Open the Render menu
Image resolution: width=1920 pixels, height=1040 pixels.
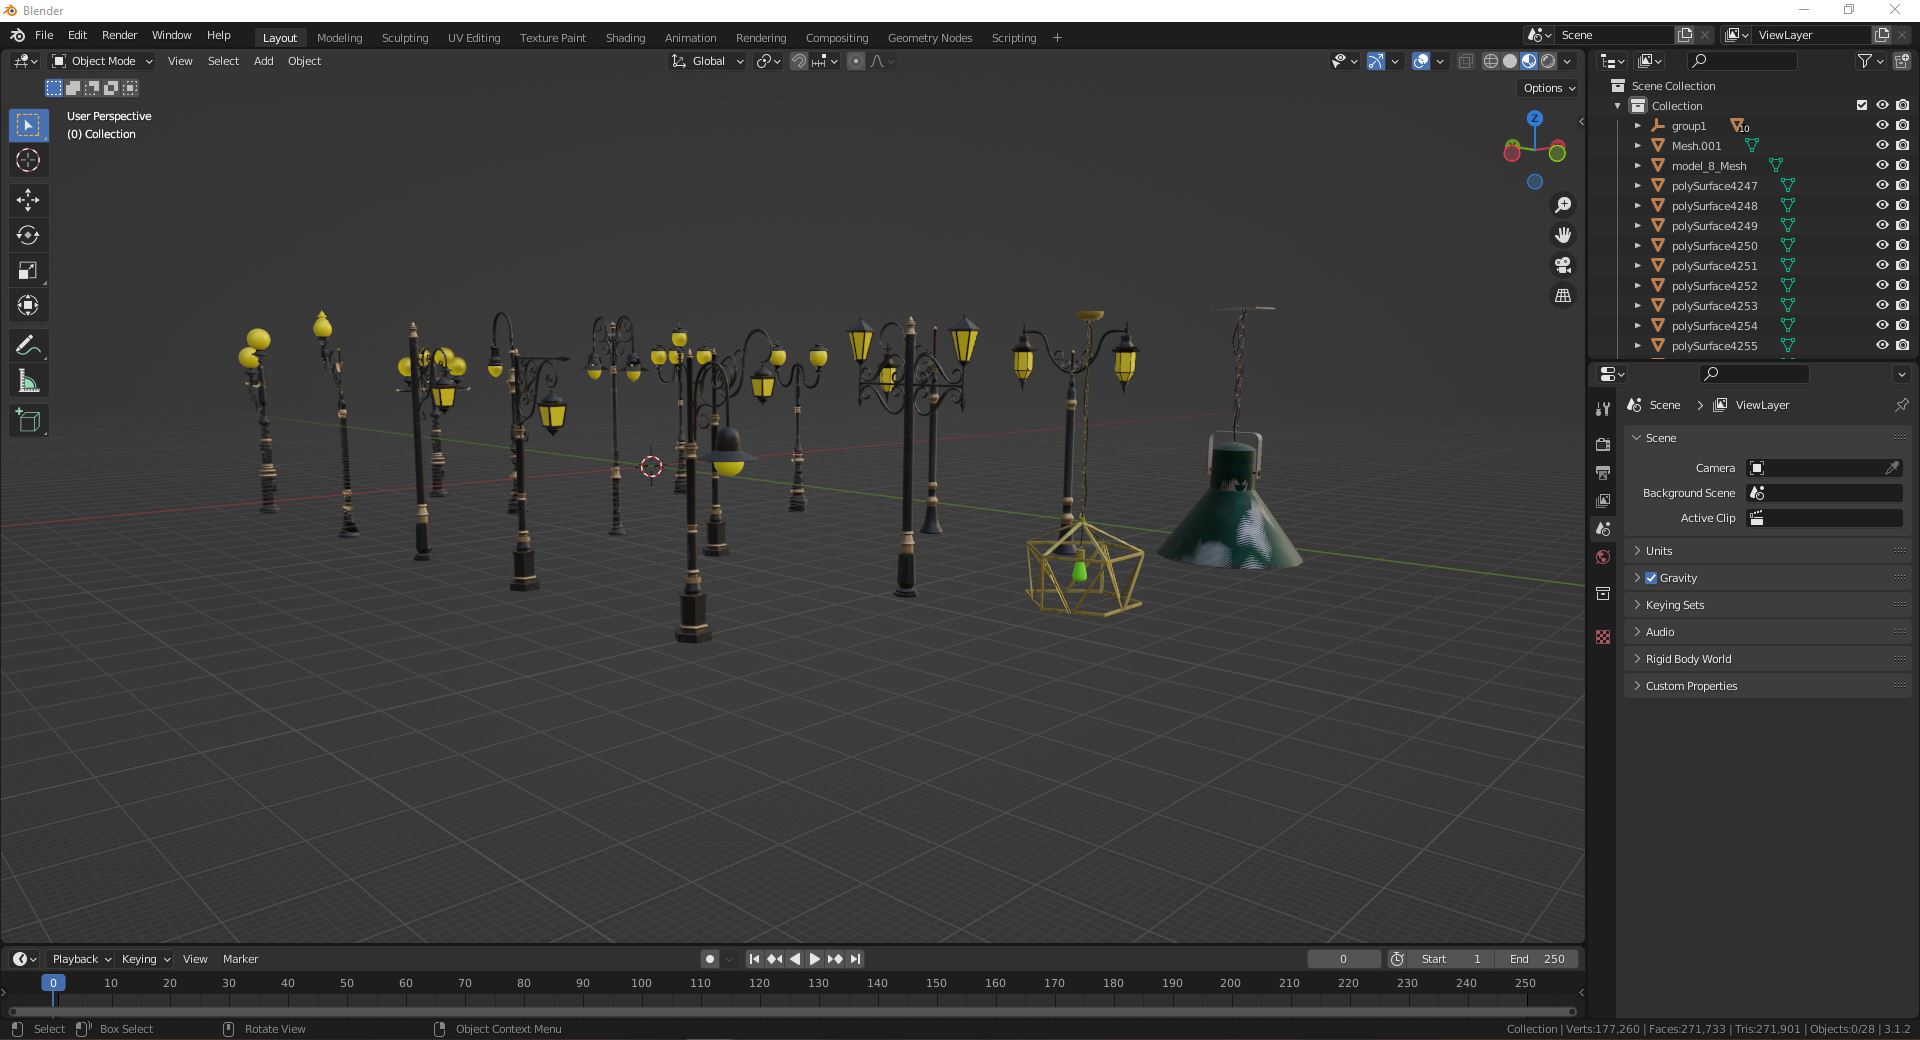pos(119,35)
